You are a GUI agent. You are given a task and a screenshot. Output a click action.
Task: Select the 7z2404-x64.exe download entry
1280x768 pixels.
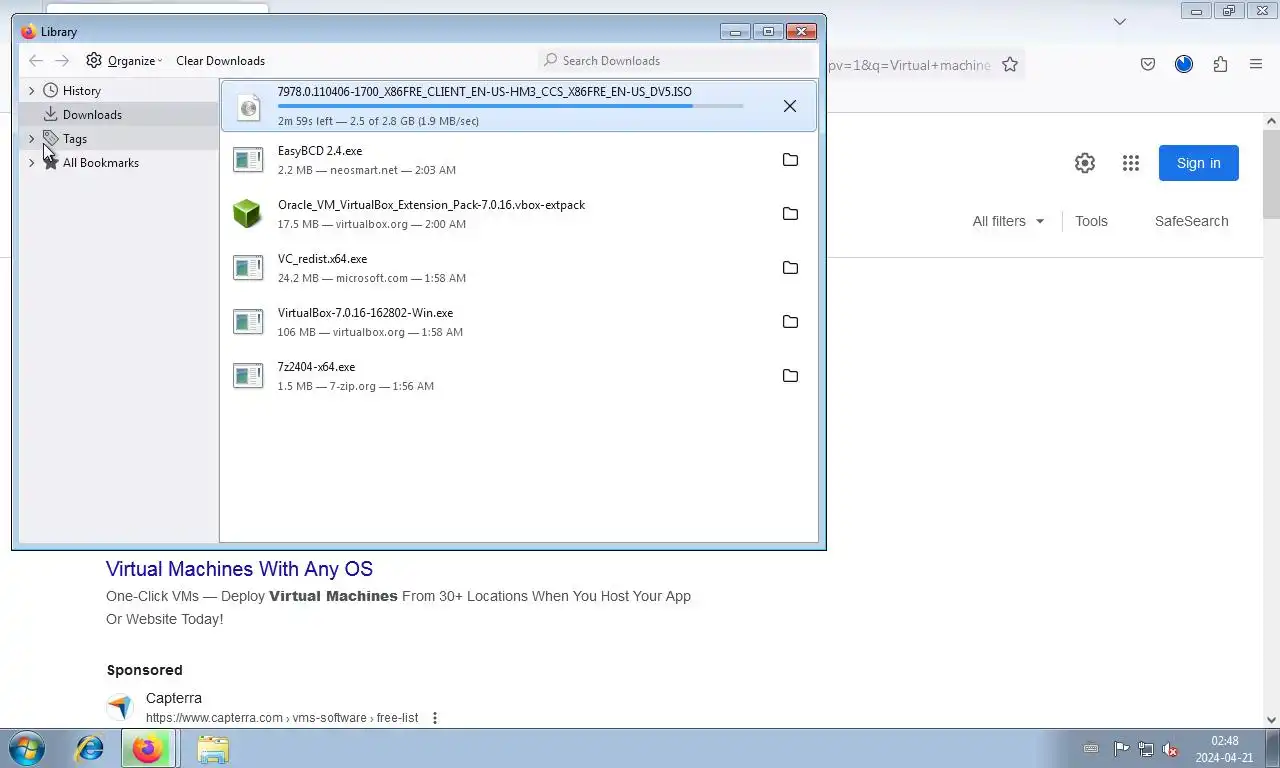pos(518,376)
